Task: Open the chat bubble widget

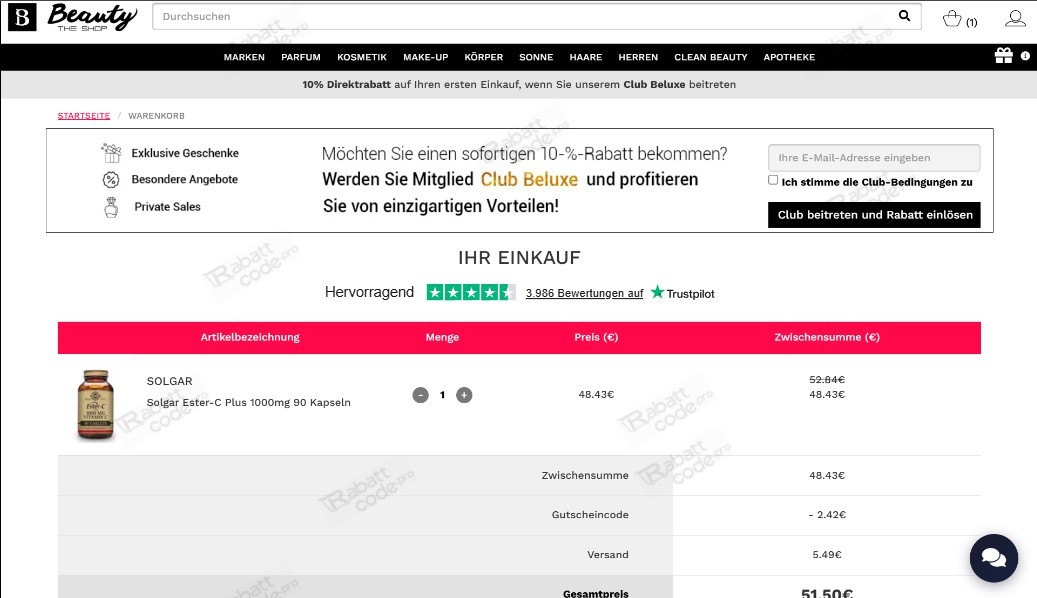Action: pyautogui.click(x=993, y=558)
